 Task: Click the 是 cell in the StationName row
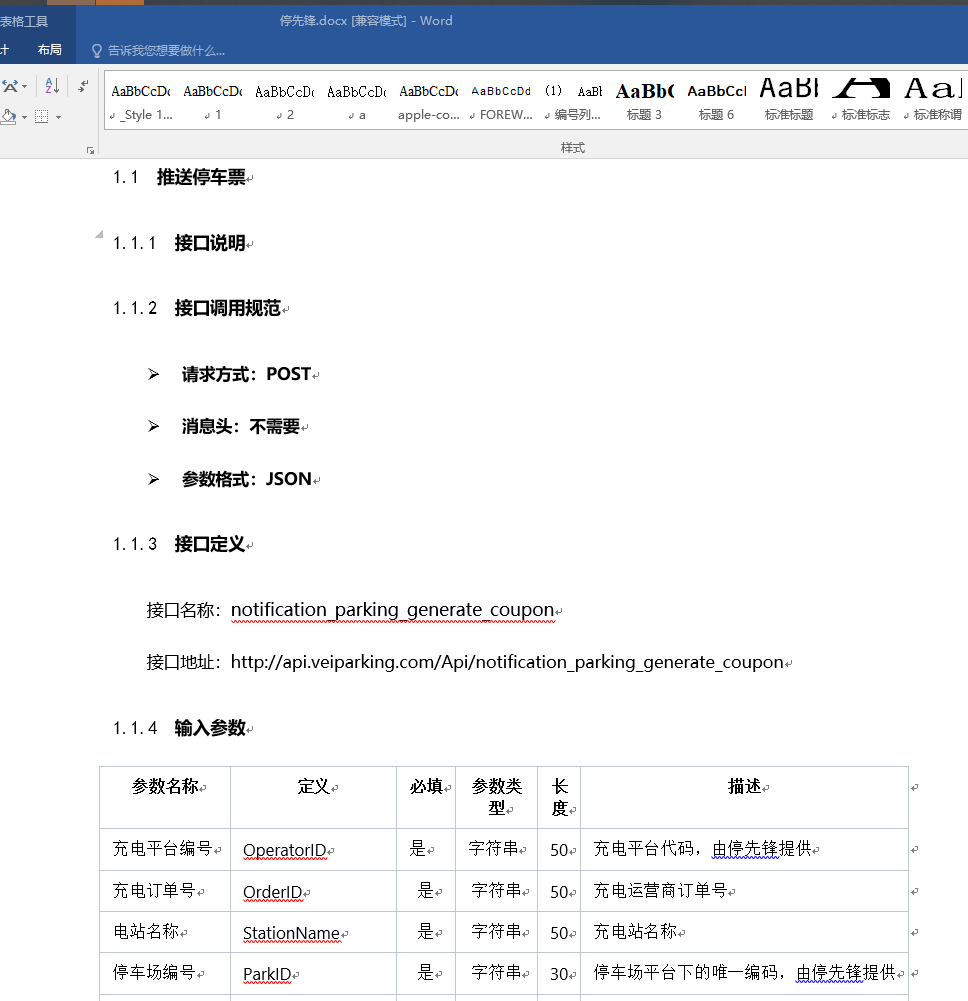[x=426, y=931]
